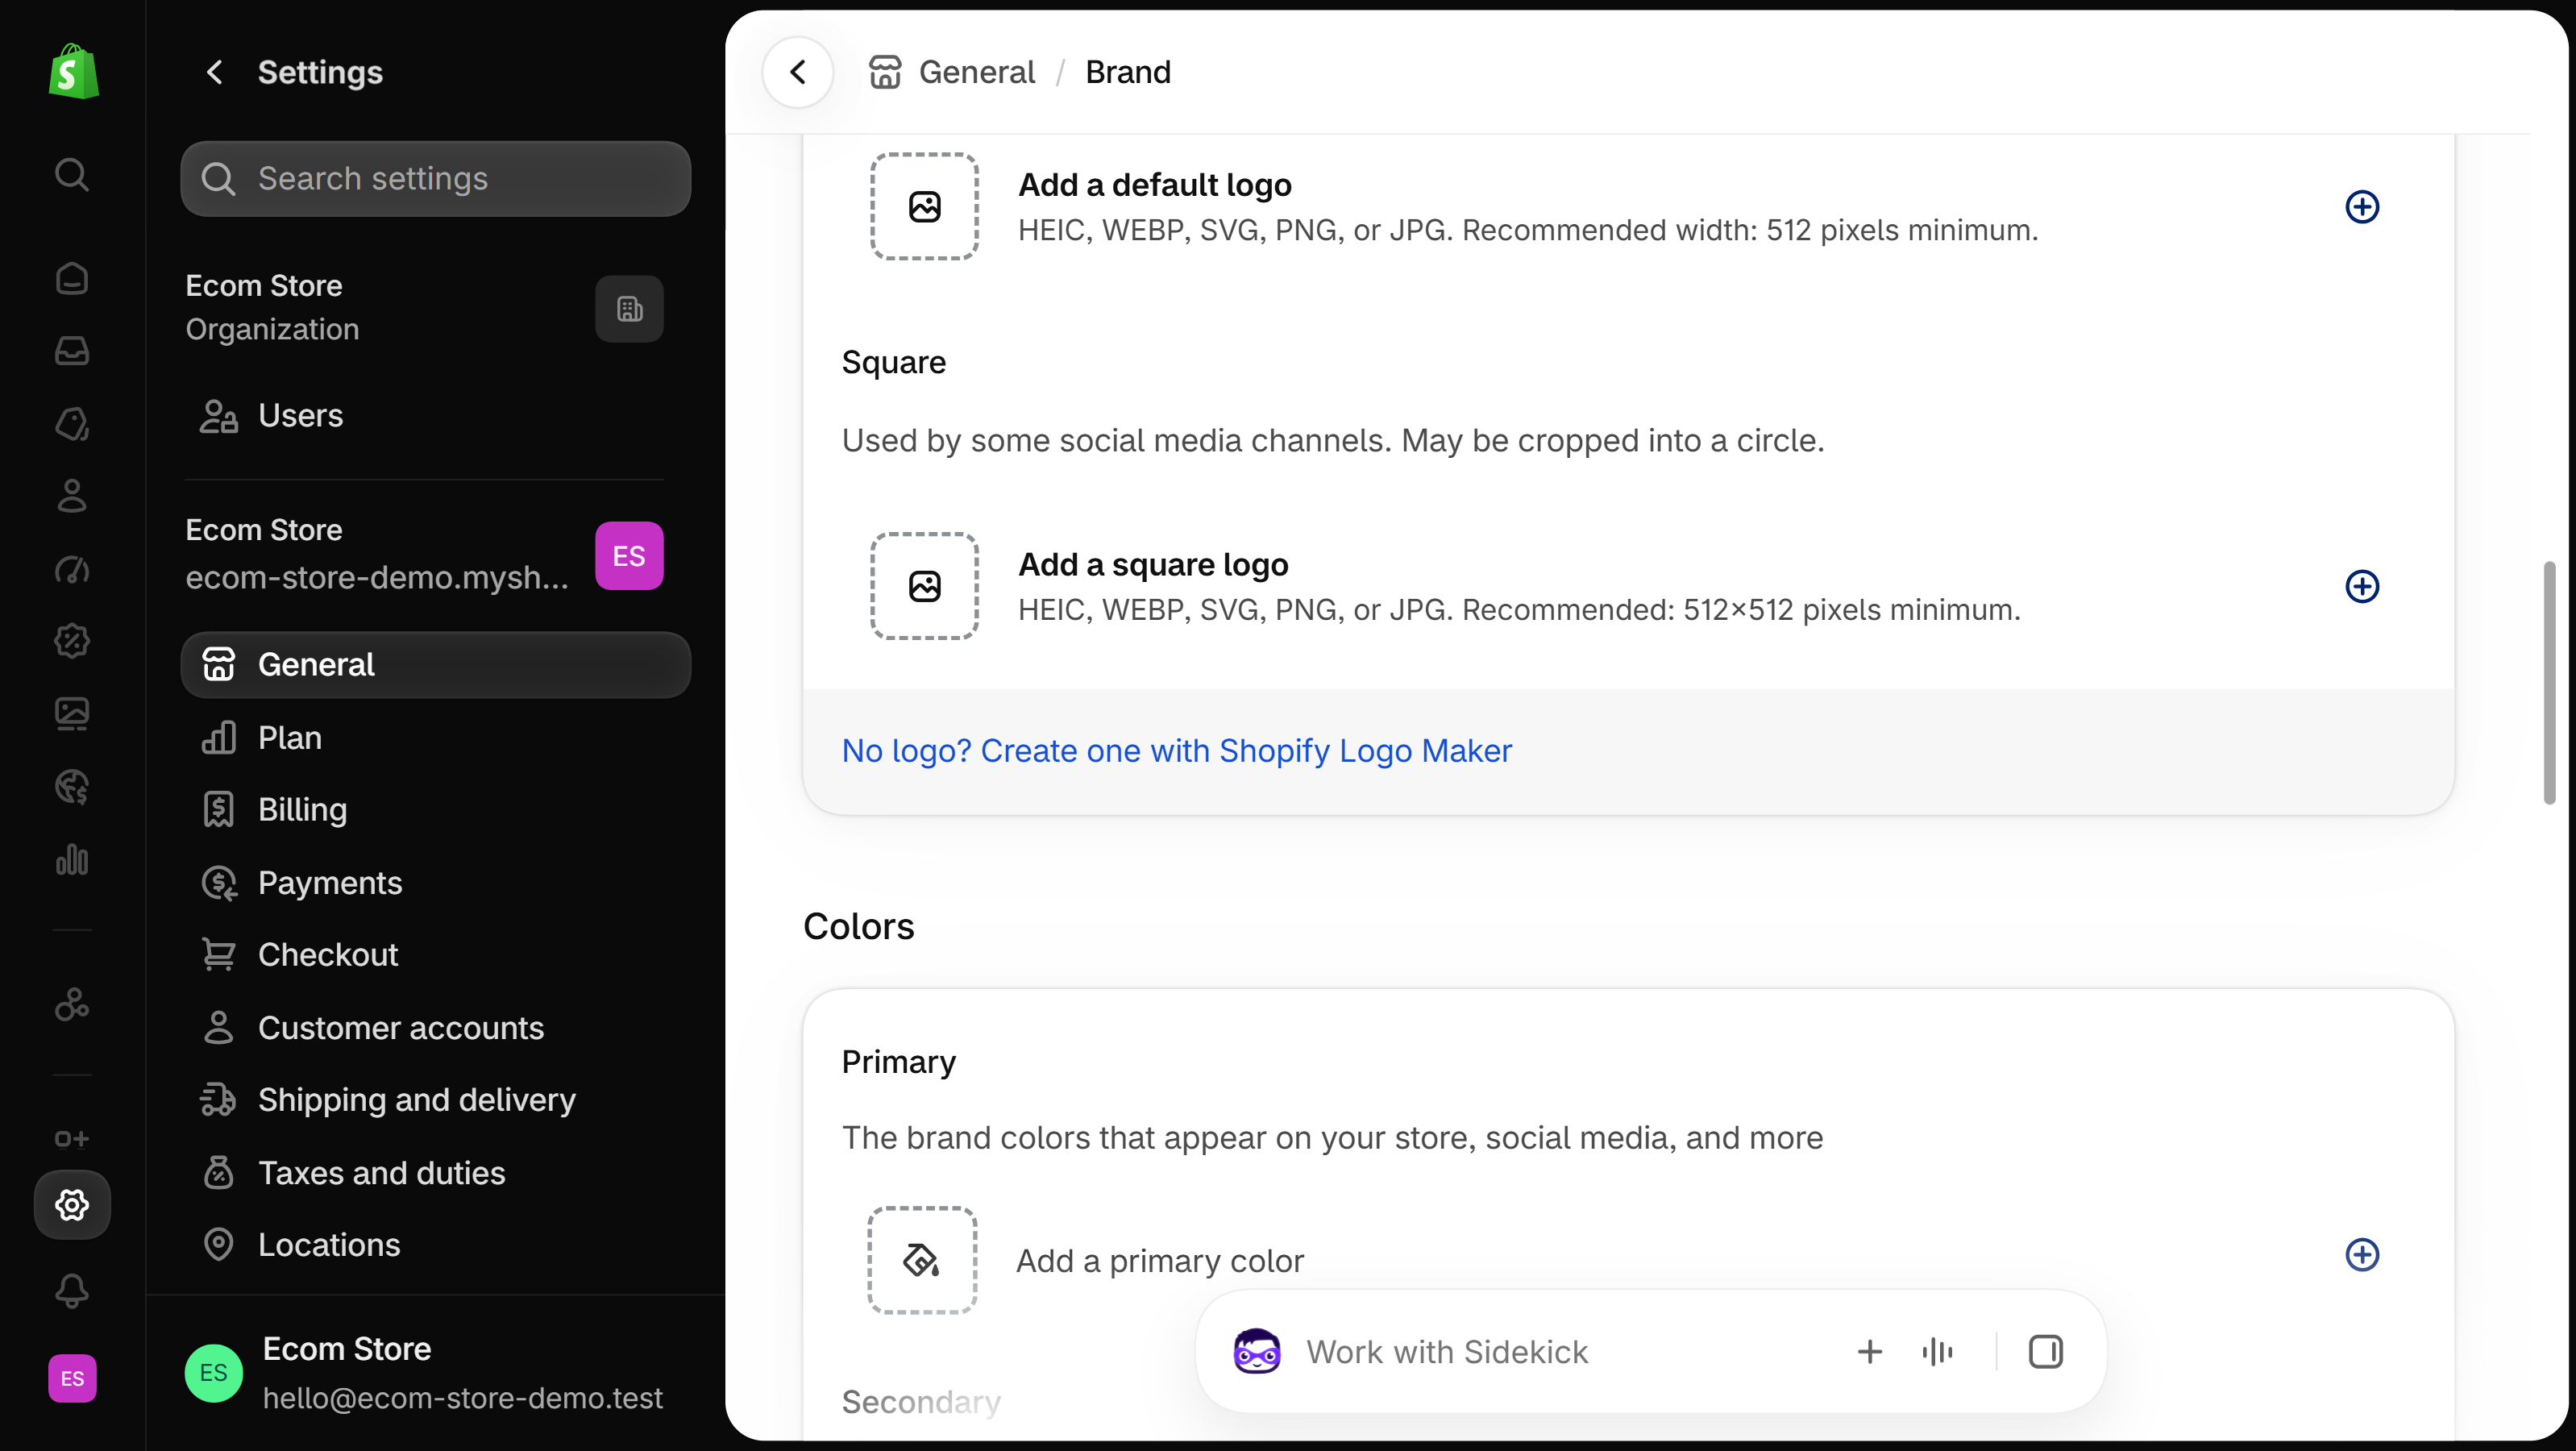The image size is (2576, 1451).
Task: Click the voice waveform icon in Sidekick bar
Action: pos(1937,1352)
